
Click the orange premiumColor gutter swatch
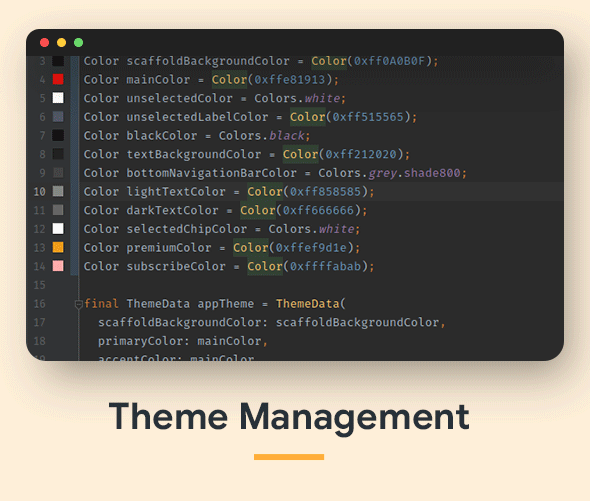[x=58, y=247]
